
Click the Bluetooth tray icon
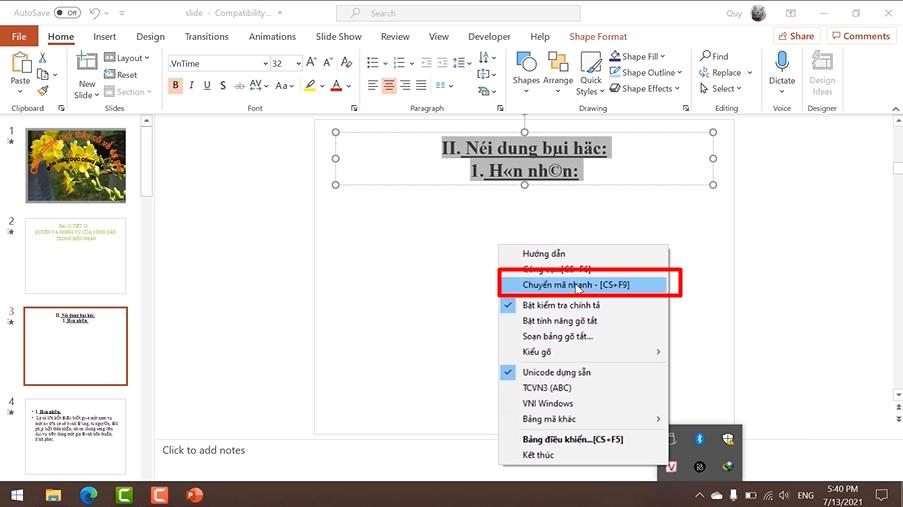coord(701,439)
